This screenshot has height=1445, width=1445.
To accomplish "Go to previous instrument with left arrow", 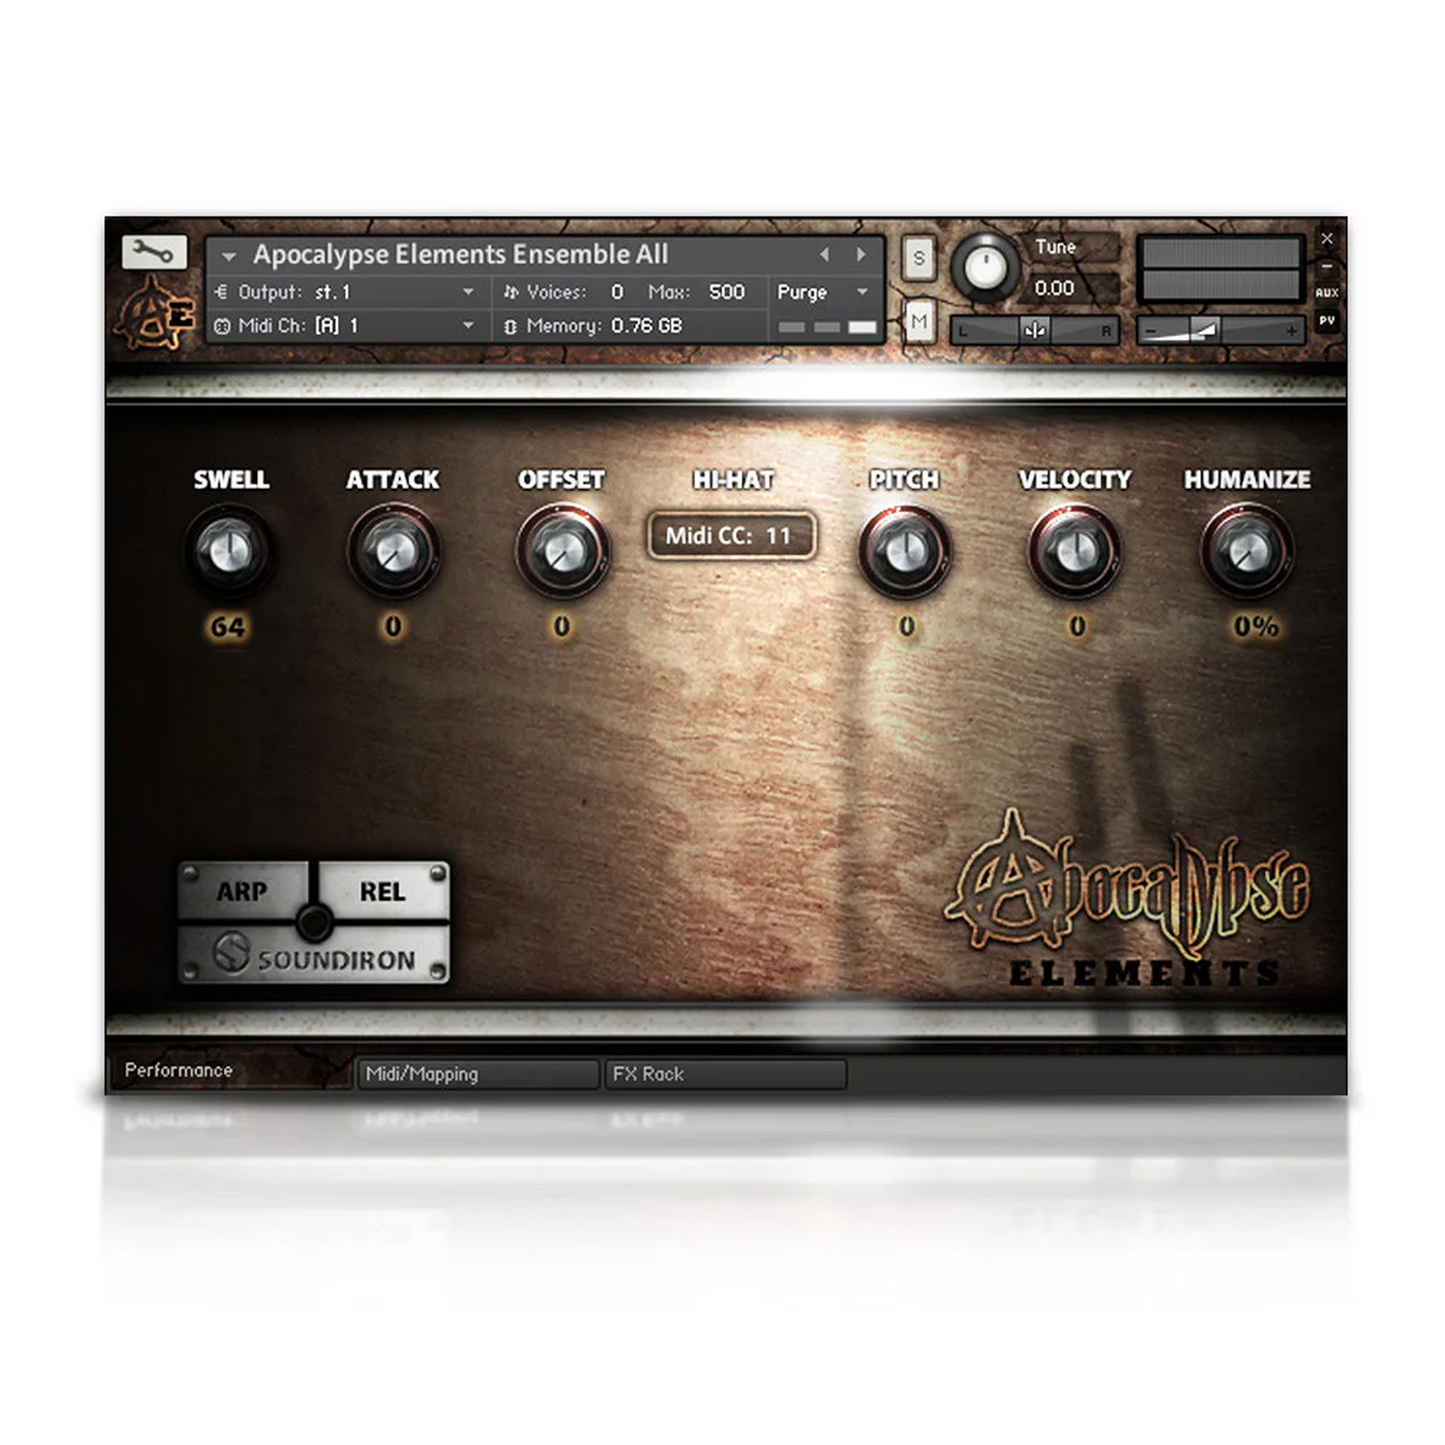I will coord(825,255).
